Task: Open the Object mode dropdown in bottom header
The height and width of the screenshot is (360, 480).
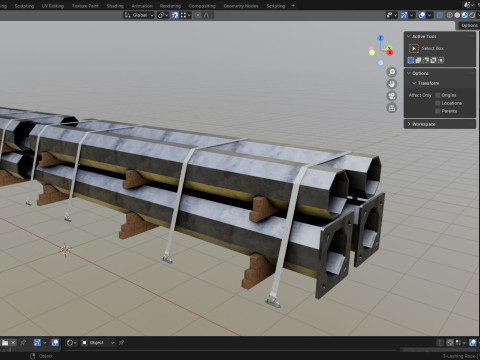Action: tap(98, 343)
